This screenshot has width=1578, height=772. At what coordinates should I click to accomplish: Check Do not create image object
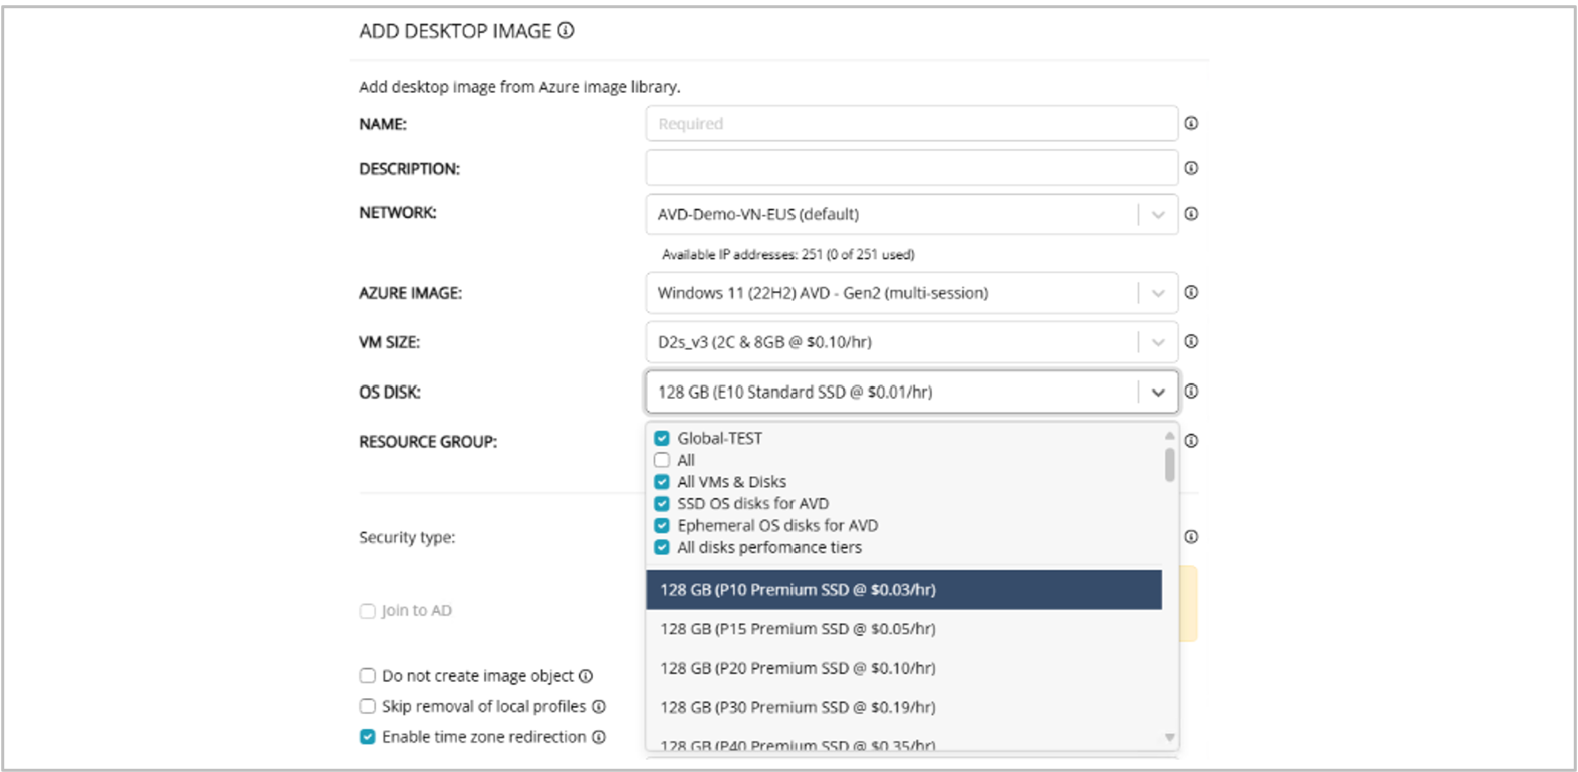point(368,676)
